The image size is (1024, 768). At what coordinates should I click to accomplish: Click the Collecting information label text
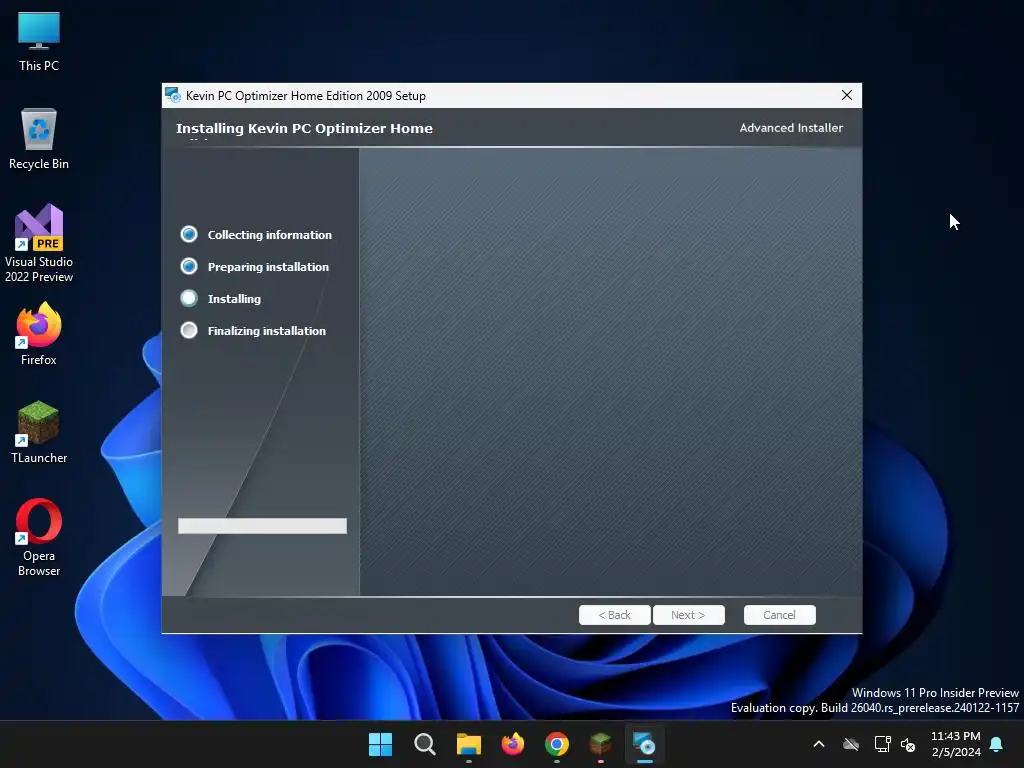pyautogui.click(x=270, y=235)
